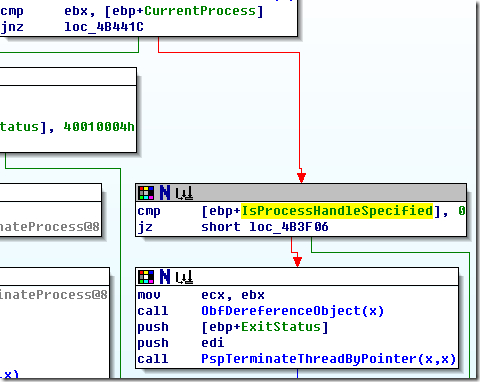Select the 'ecx, ebx' operands

pyautogui.click(x=233, y=295)
